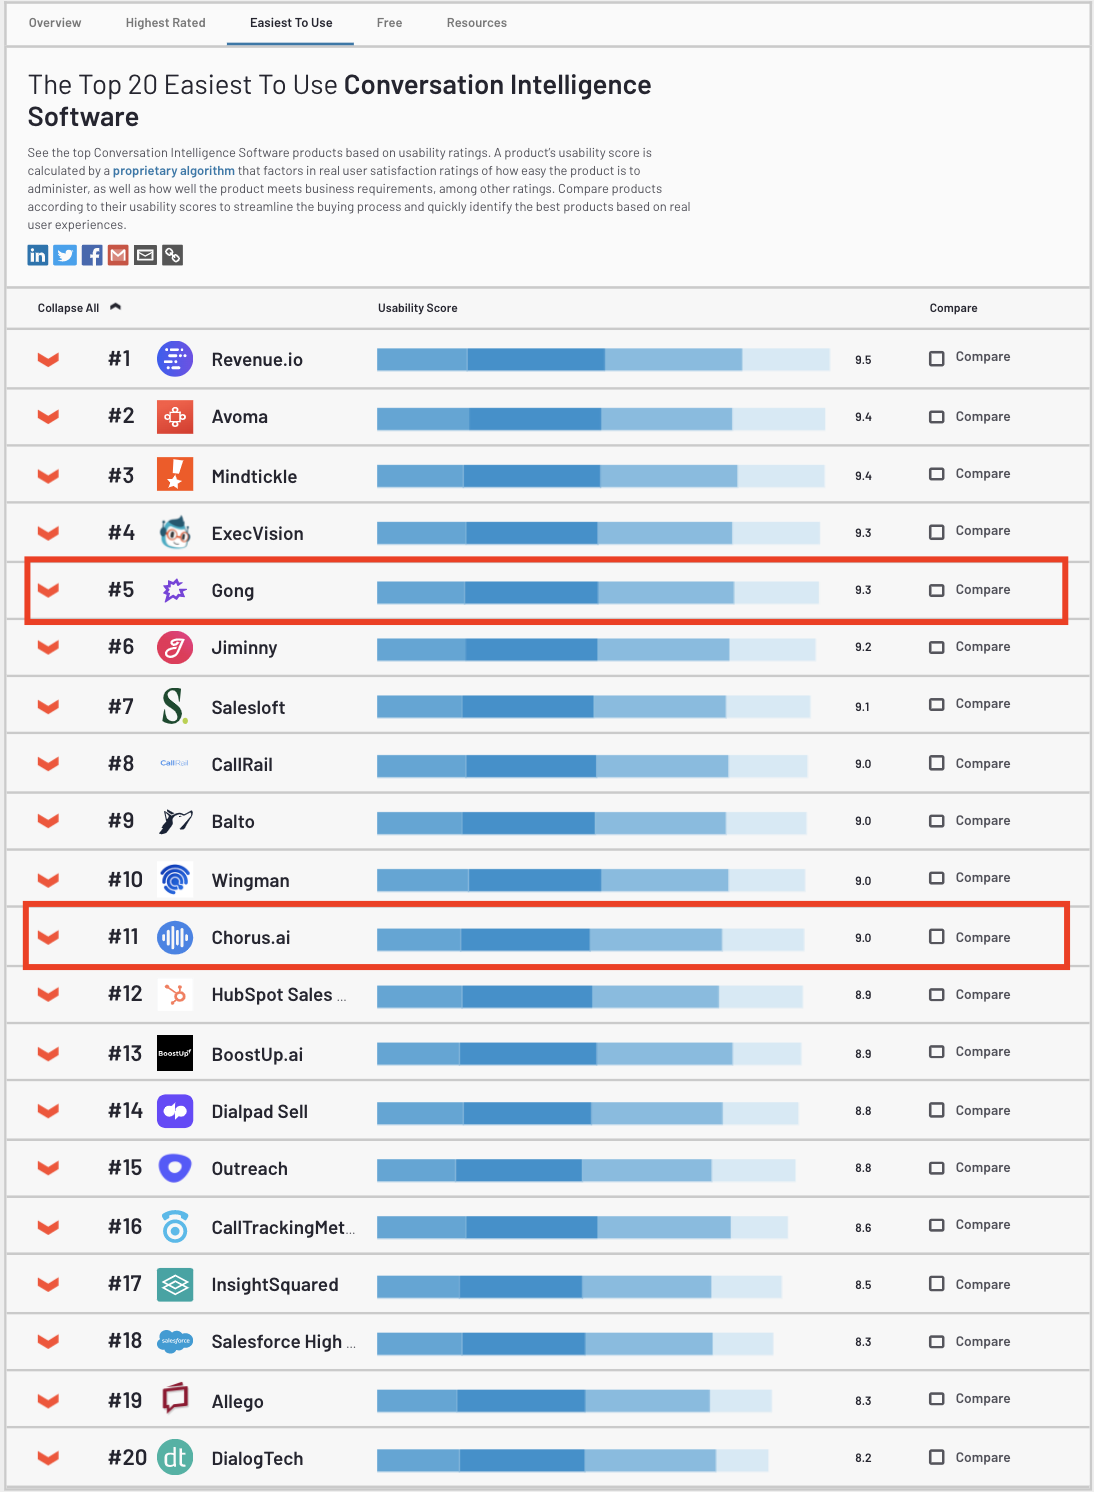Viewport: 1094px width, 1492px height.
Task: Click Collapse All arrow
Action: tap(115, 307)
